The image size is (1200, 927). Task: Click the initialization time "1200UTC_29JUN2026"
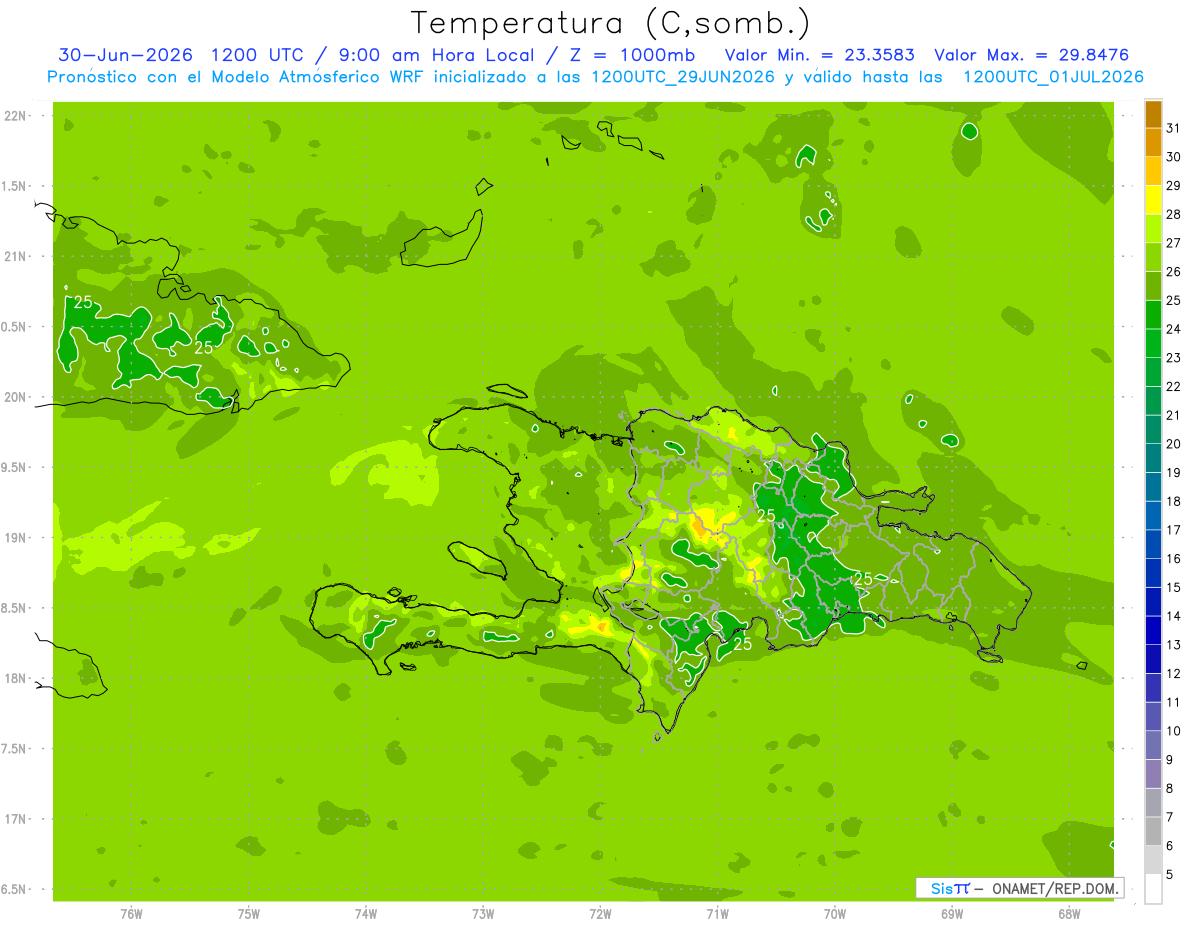tap(683, 77)
